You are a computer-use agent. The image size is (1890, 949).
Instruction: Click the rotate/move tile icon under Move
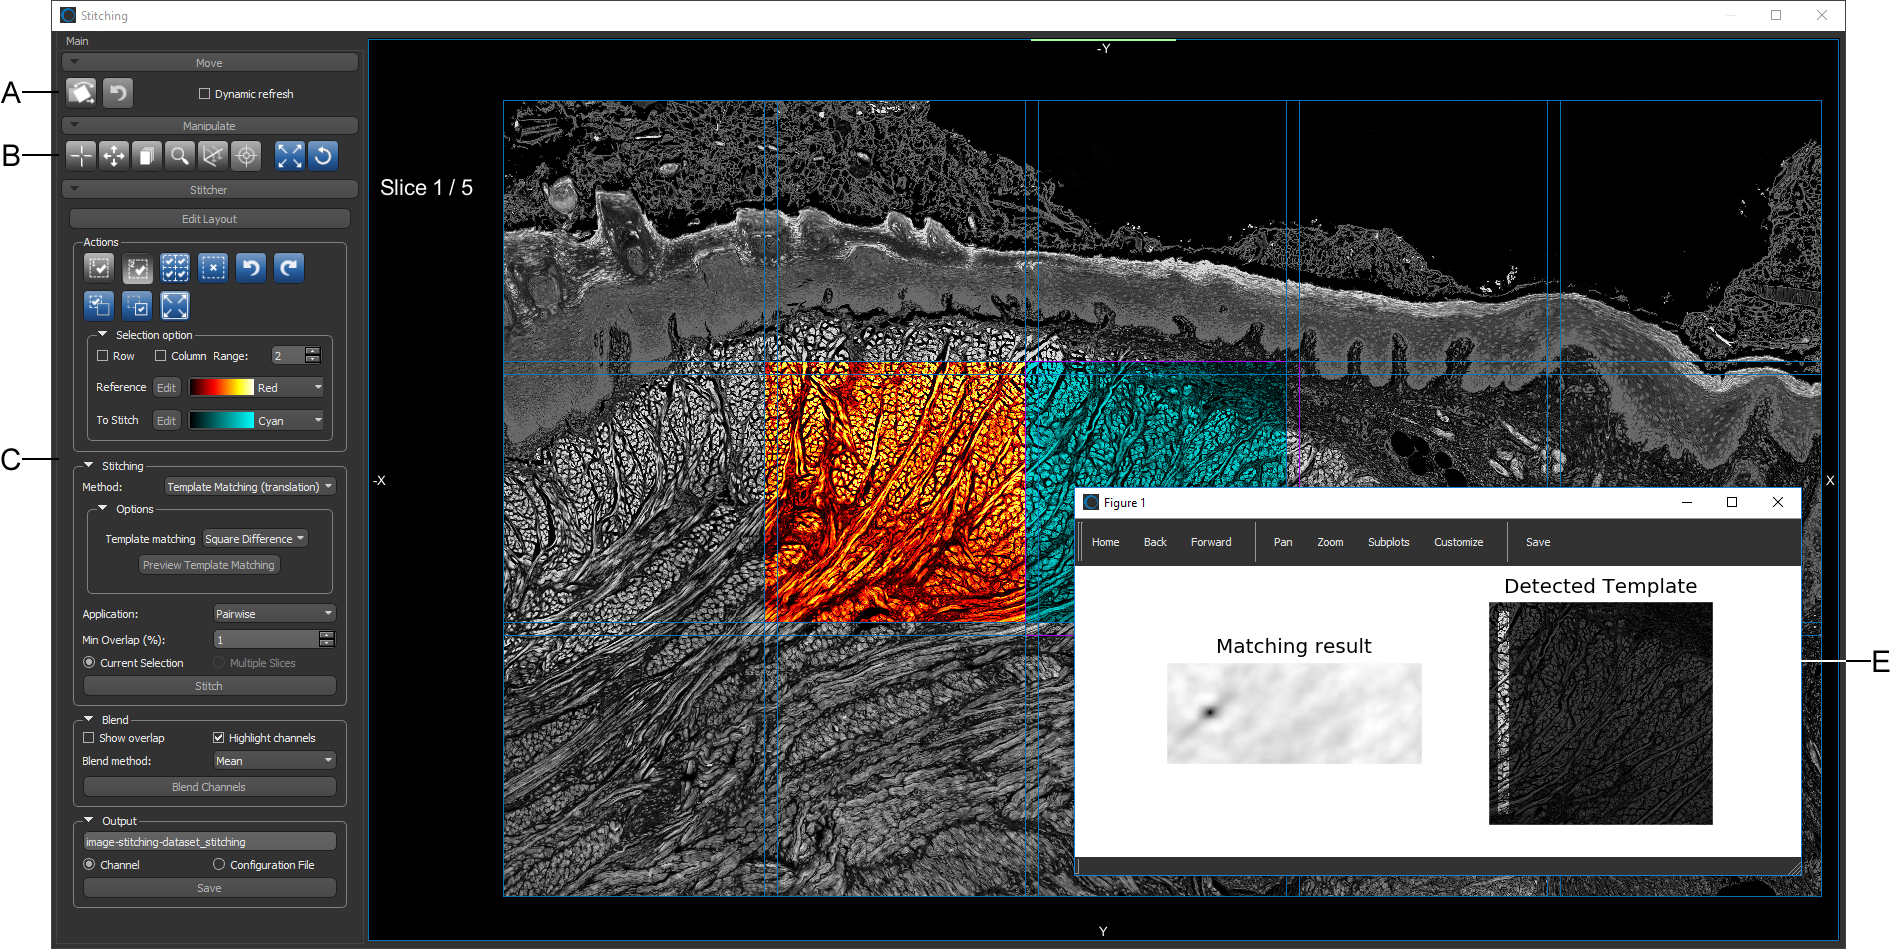click(81, 93)
